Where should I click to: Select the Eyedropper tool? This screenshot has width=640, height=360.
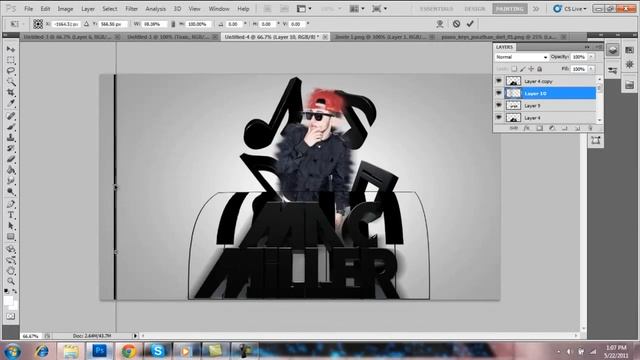tap(11, 104)
